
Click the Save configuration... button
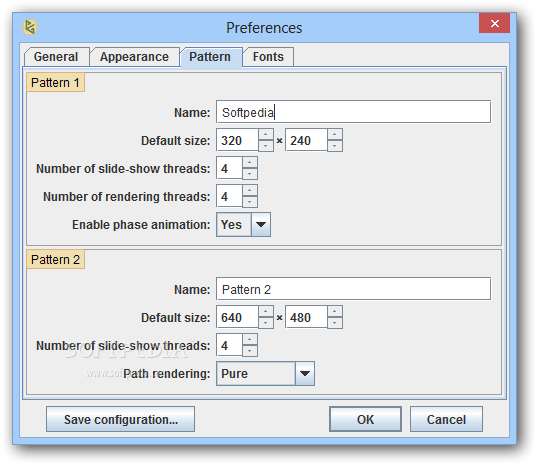[x=121, y=419]
